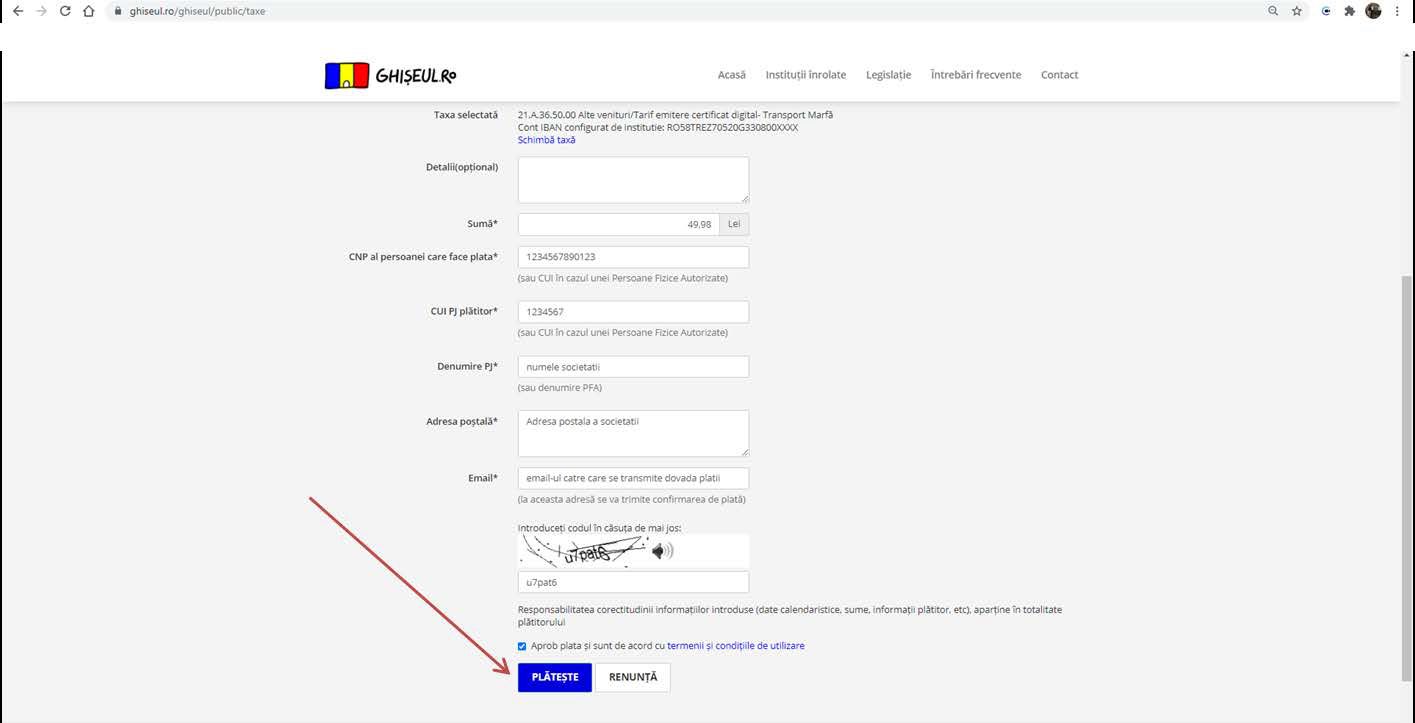Open Instituții înrolate menu item
This screenshot has height=723, width=1415.
click(x=805, y=75)
